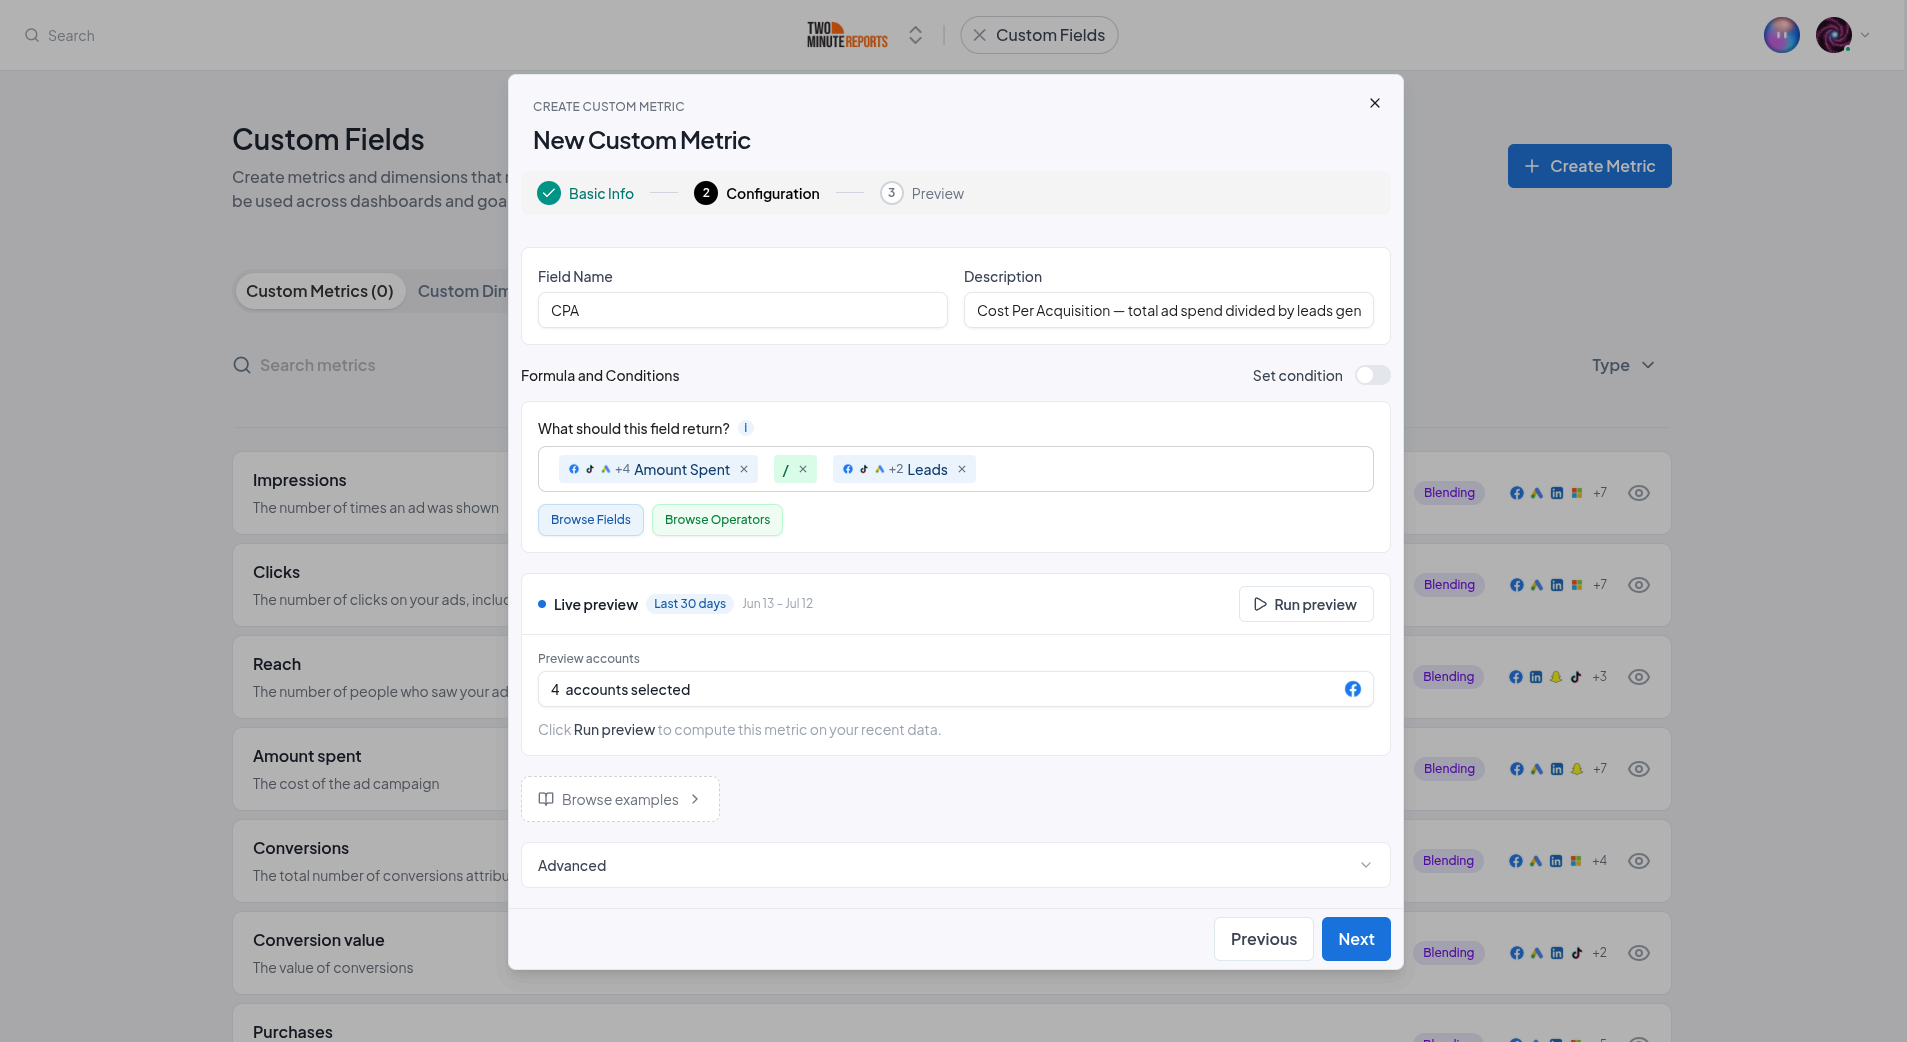The height and width of the screenshot is (1042, 1907).
Task: Expand the Advanced section
Action: (956, 865)
